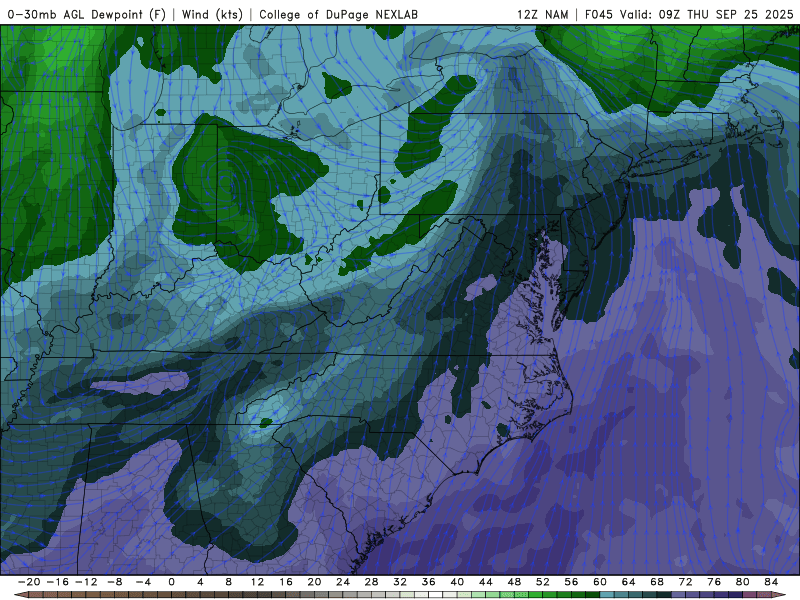Screen dimensions: 800x600
Task: Click the '0' value on the color scale
Action: pos(171,582)
